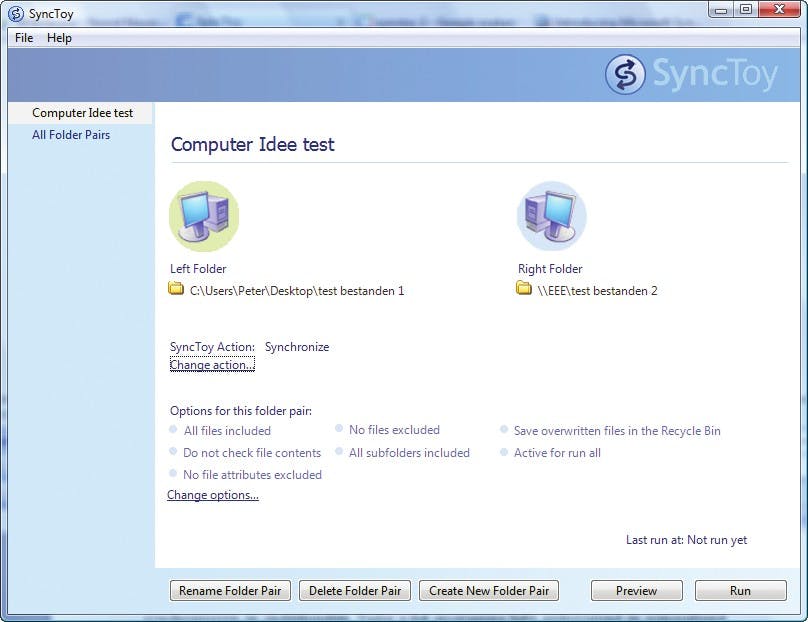Click the SyncToy title bar app icon
The height and width of the screenshot is (622, 808).
[x=16, y=14]
